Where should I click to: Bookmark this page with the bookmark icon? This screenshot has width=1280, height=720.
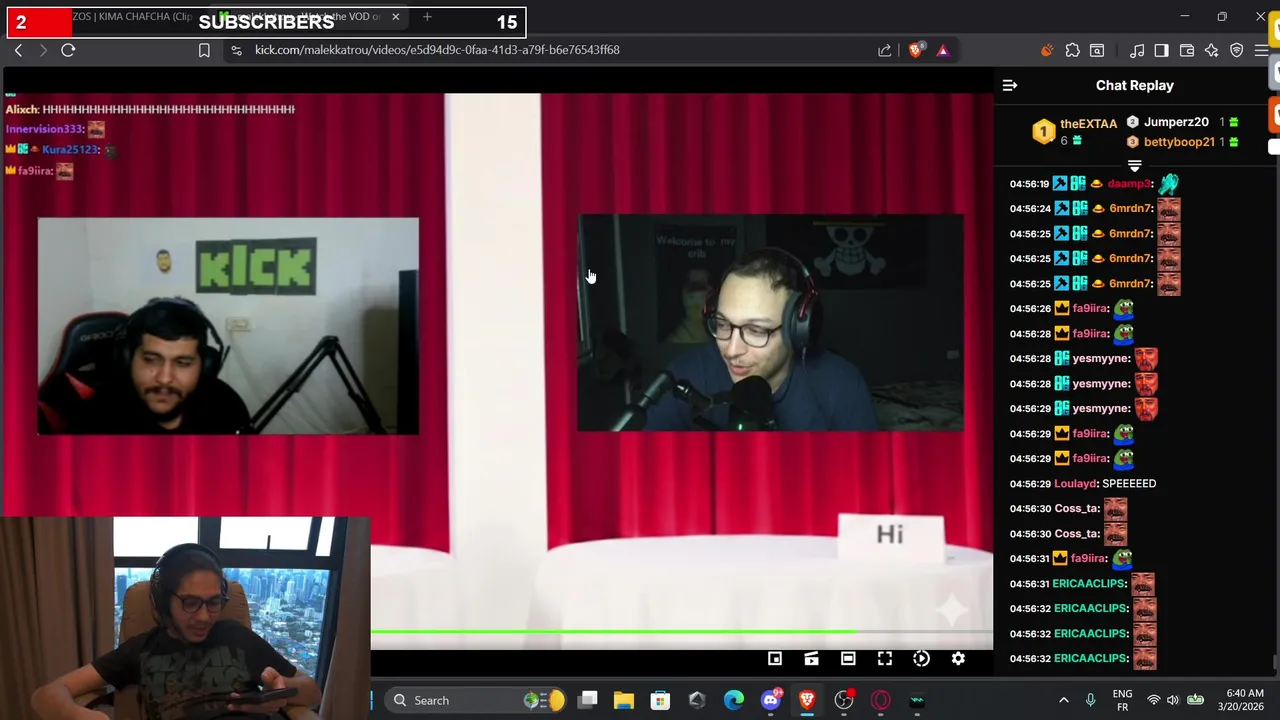[x=204, y=50]
